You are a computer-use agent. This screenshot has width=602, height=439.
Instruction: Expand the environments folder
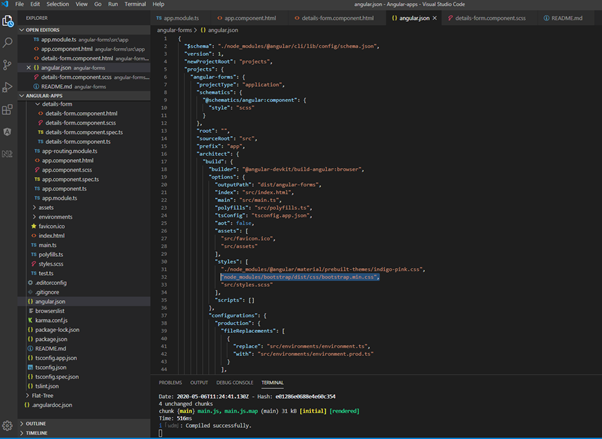[x=35, y=217]
